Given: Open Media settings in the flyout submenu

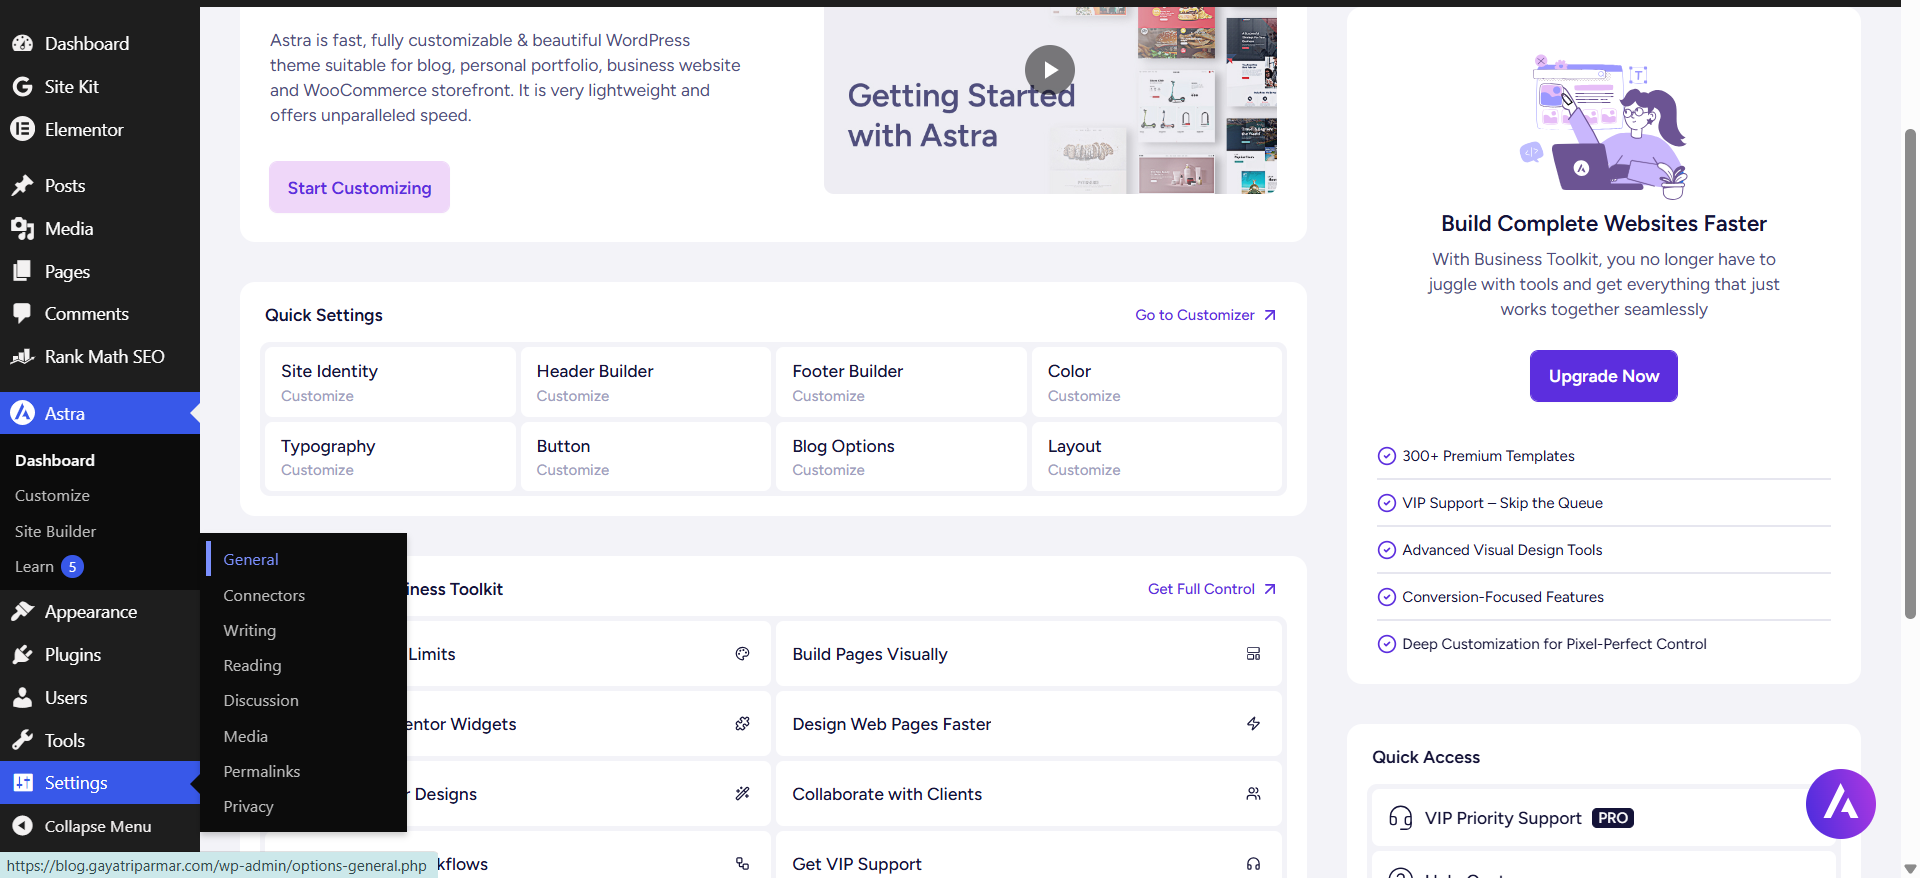Looking at the screenshot, I should coord(246,736).
